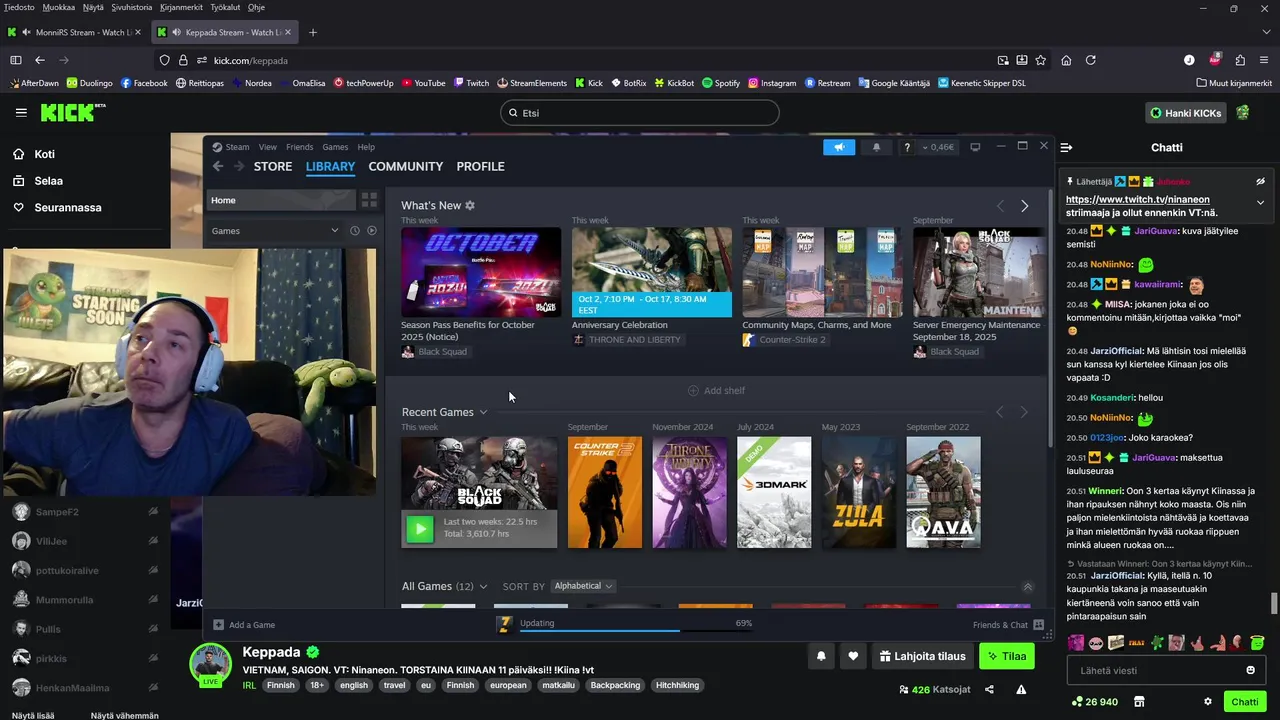Follow Keppada with heart button
This screenshot has width=1280, height=720.
tap(853, 657)
